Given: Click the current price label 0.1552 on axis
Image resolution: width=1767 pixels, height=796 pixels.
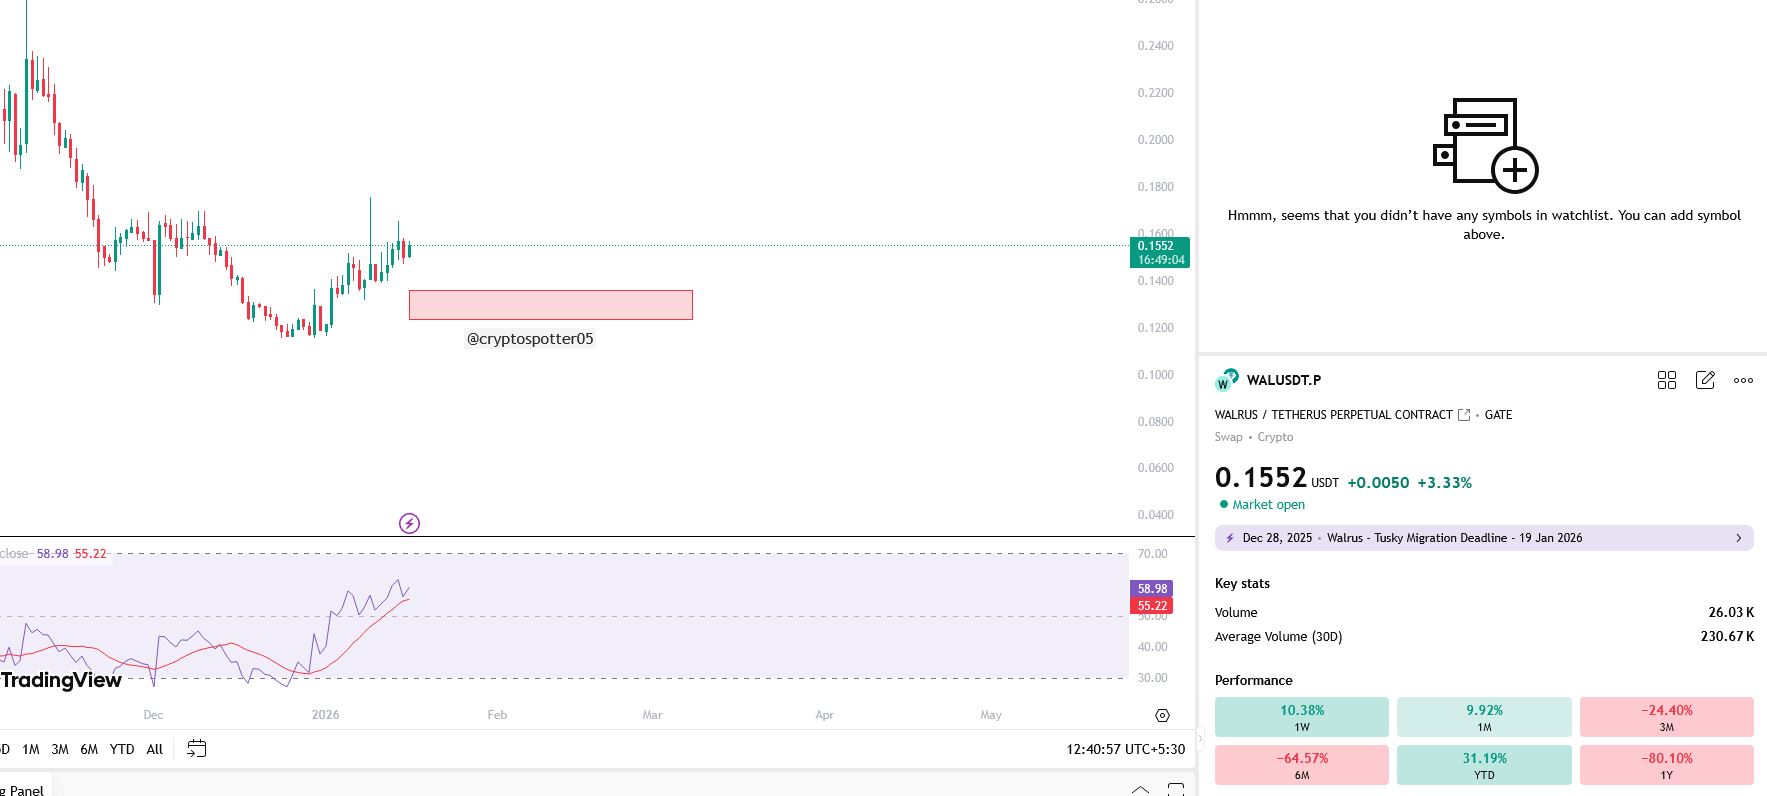Looking at the screenshot, I should tap(1159, 252).
